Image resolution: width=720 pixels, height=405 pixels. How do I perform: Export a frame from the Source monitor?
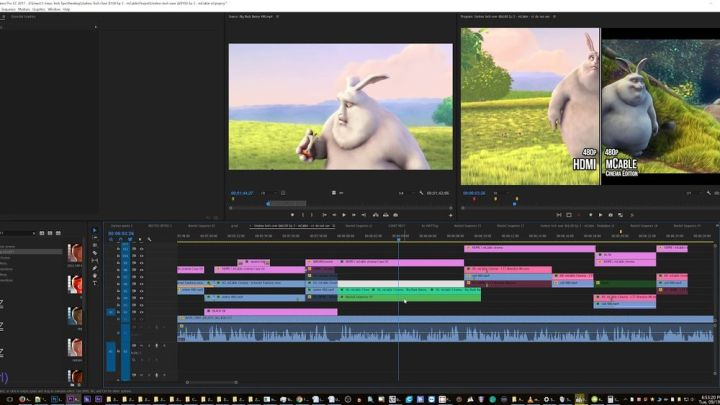(x=395, y=215)
